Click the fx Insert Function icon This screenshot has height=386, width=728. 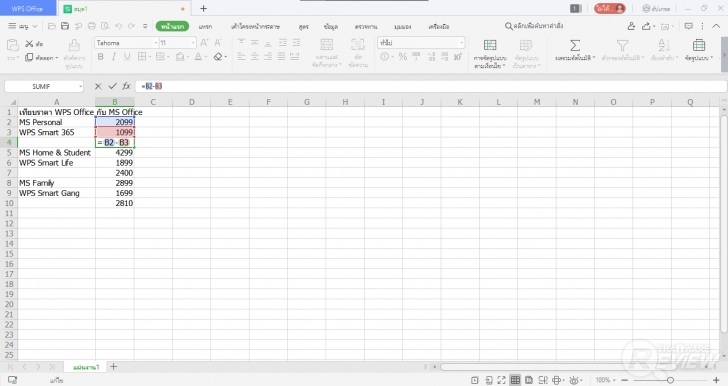pos(126,86)
